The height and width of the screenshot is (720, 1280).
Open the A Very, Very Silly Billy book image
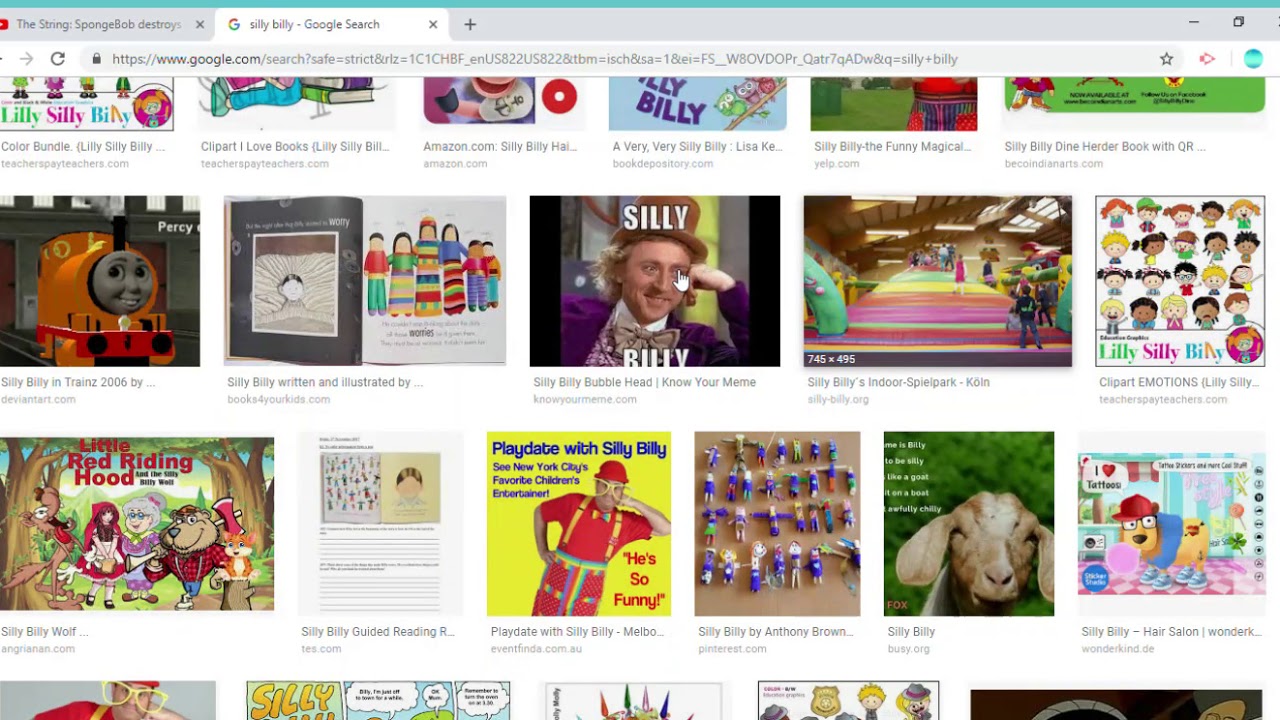(x=698, y=104)
